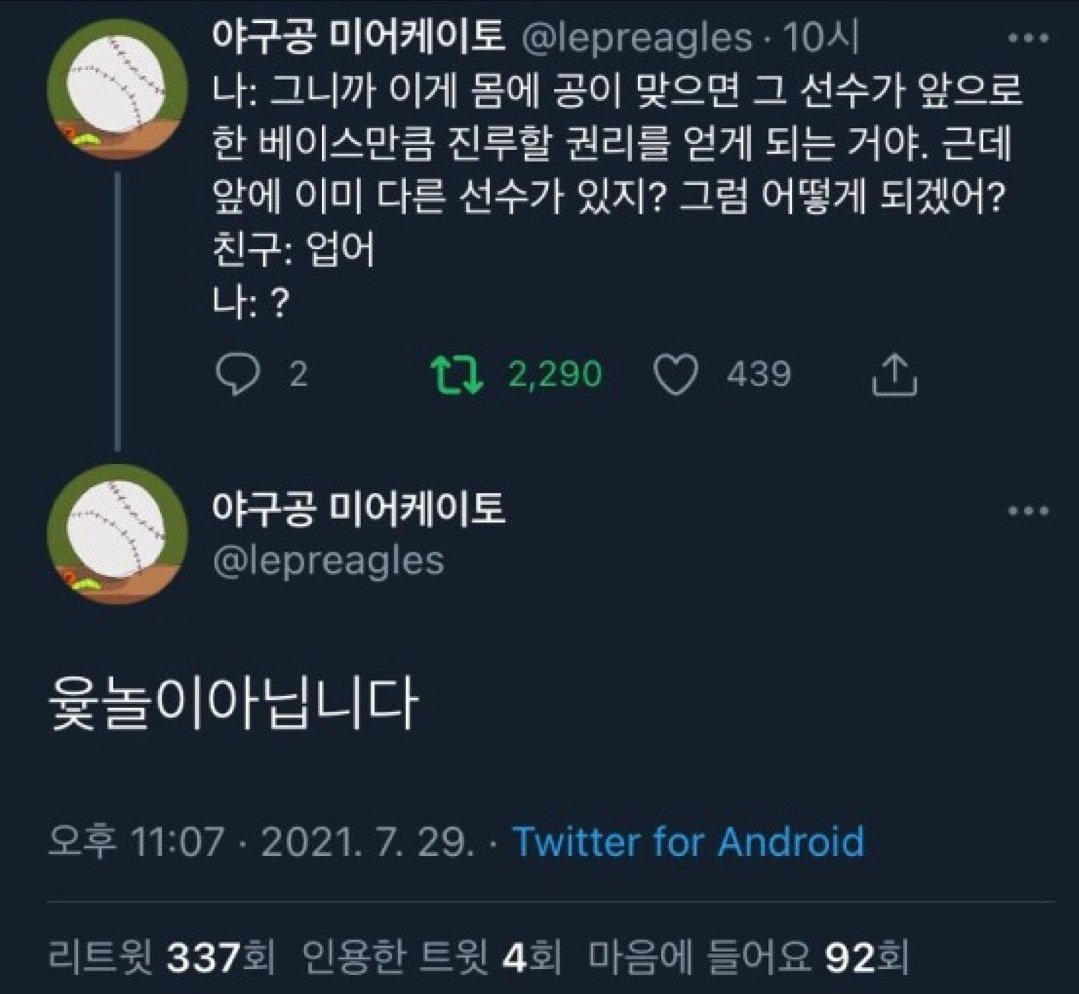Click the @lepreagles handle below the second display name
The image size is (1079, 994).
(328, 560)
